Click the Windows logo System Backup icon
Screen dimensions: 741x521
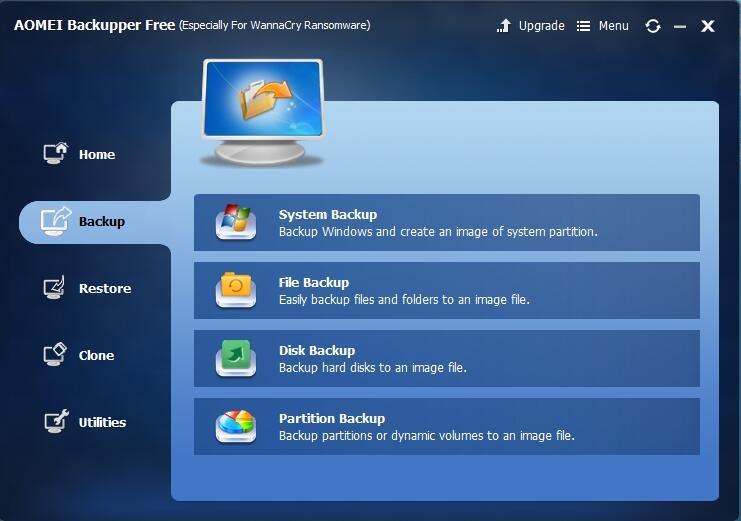236,222
